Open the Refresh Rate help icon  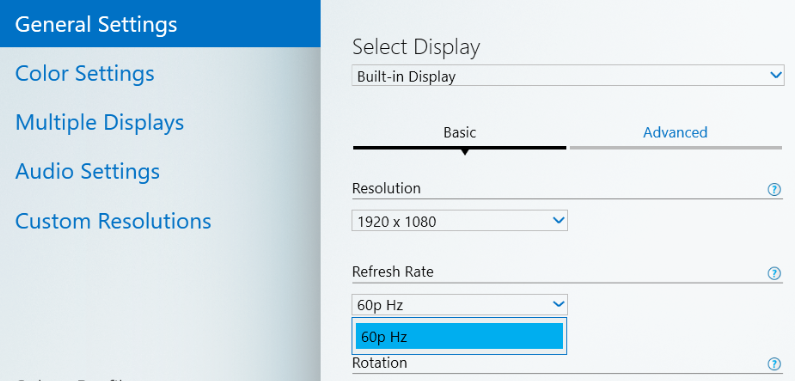(x=774, y=273)
